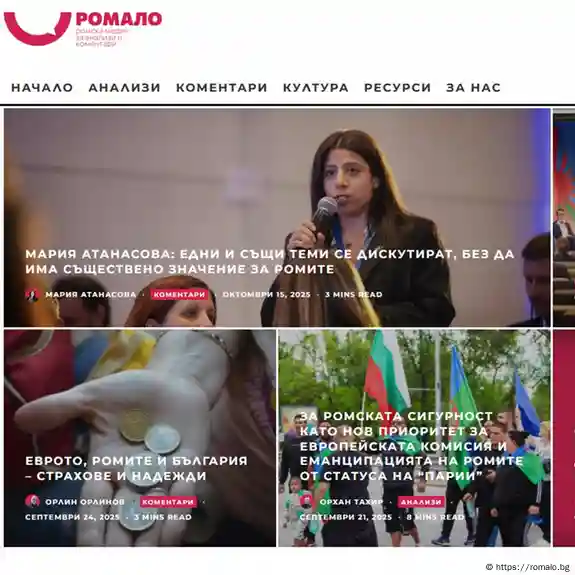Open the Ресурси menu item
Screen dimensions: 575x575
[398, 88]
